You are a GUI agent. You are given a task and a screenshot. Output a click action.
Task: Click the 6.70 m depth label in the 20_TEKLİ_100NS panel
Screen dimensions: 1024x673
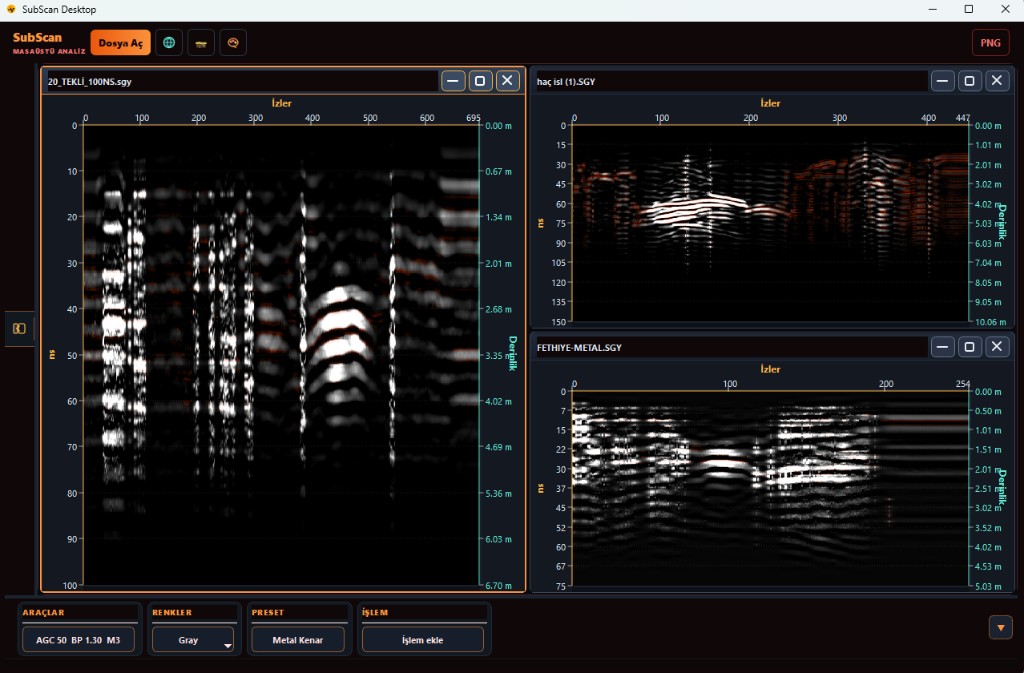click(x=498, y=586)
